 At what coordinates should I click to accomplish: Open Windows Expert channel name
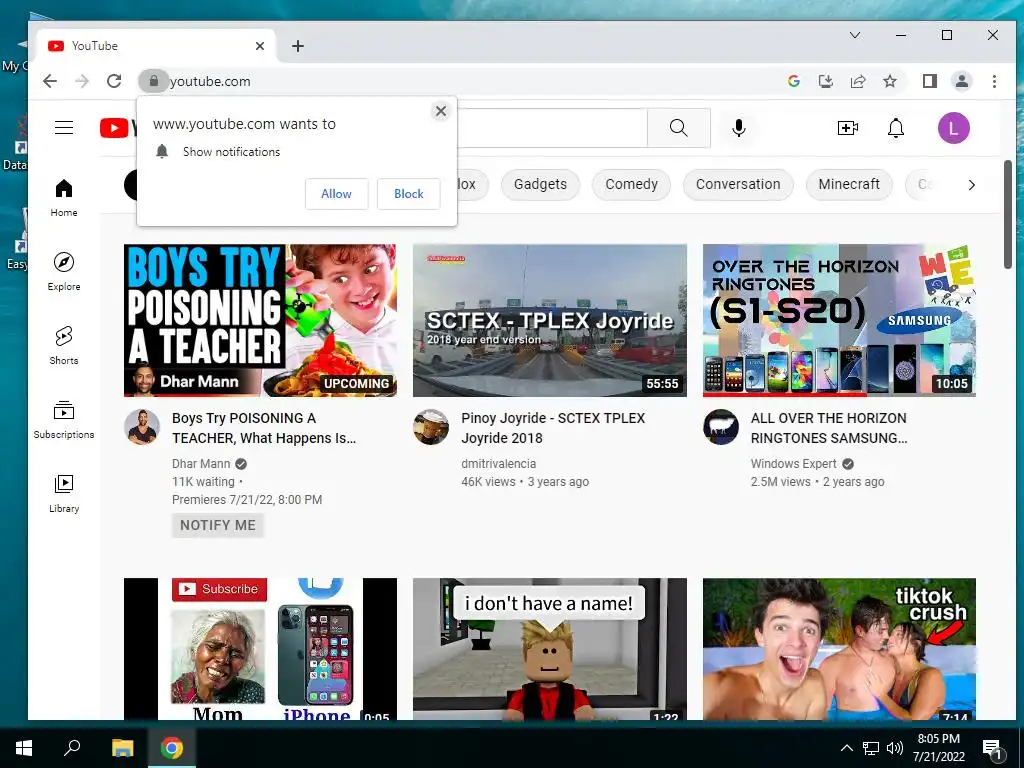click(x=793, y=464)
